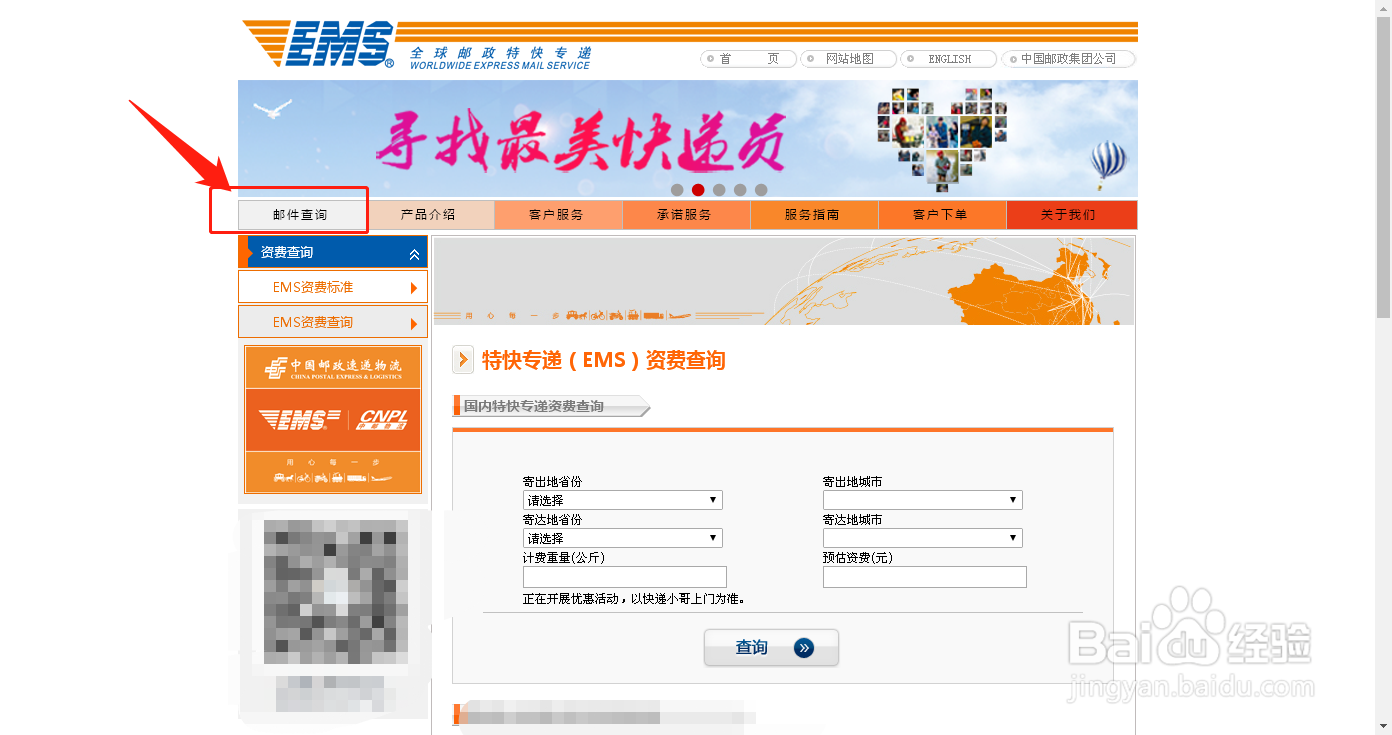Click the 中国邮政速递物流 banner image

click(333, 368)
